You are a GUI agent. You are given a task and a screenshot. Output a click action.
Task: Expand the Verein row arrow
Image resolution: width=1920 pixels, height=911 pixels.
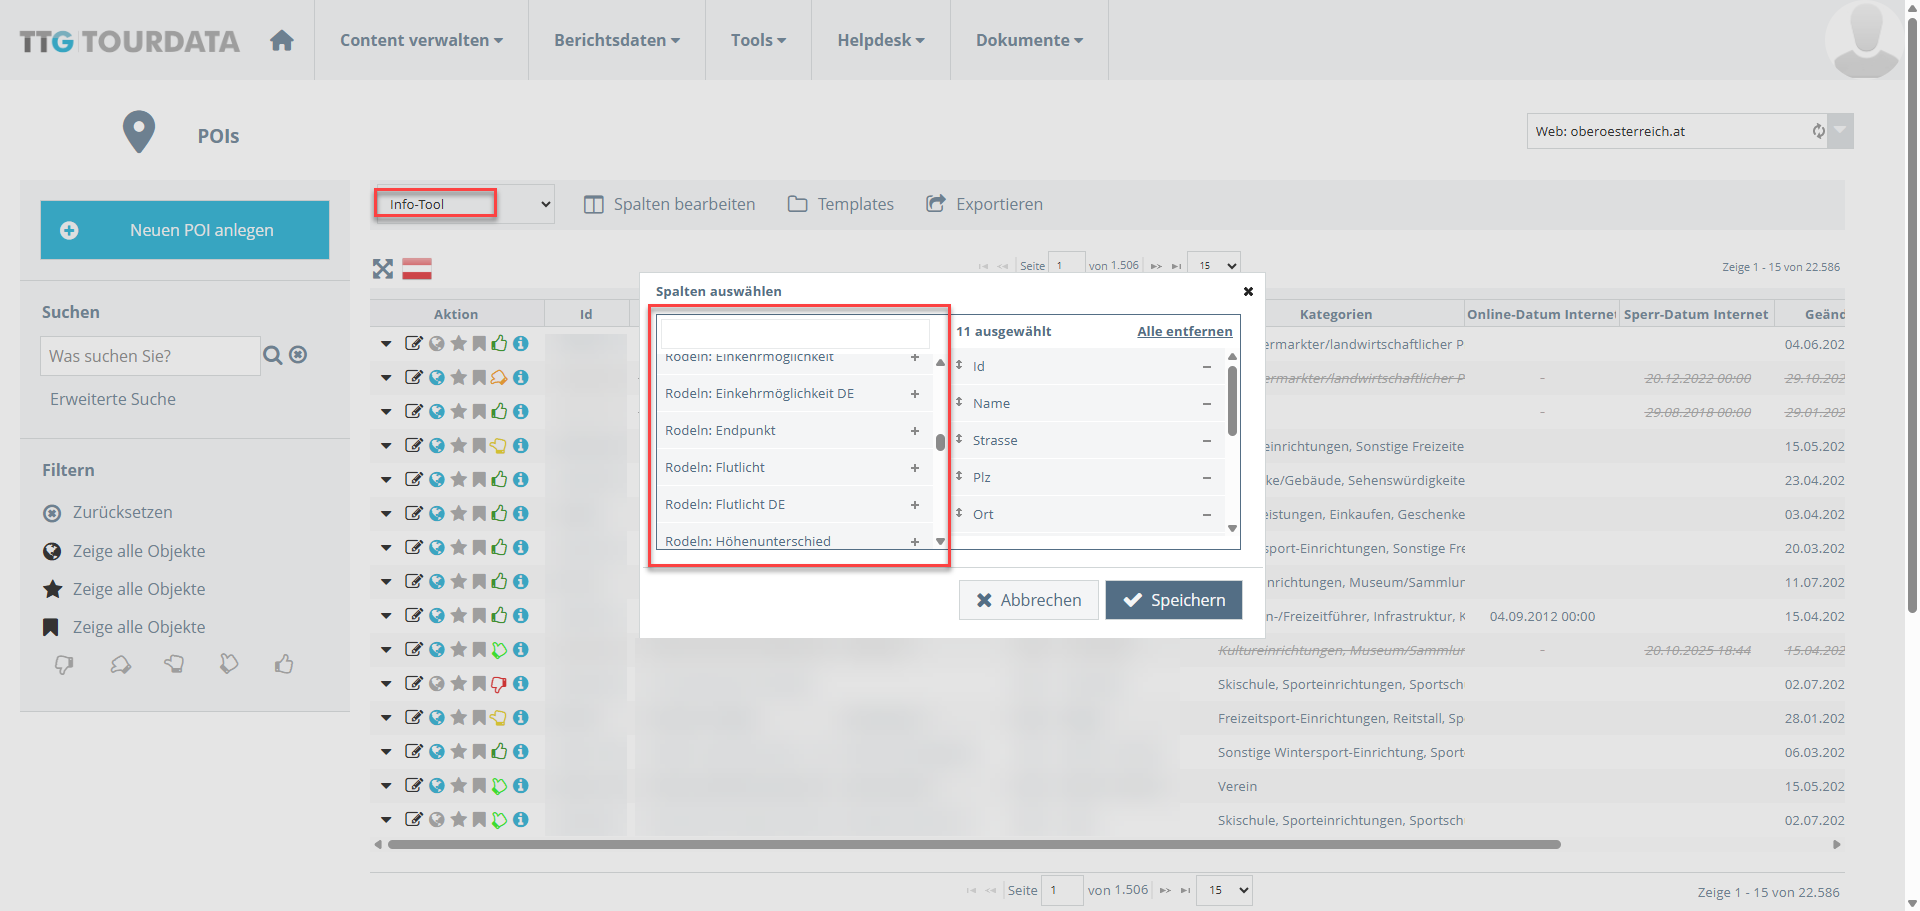coord(386,786)
